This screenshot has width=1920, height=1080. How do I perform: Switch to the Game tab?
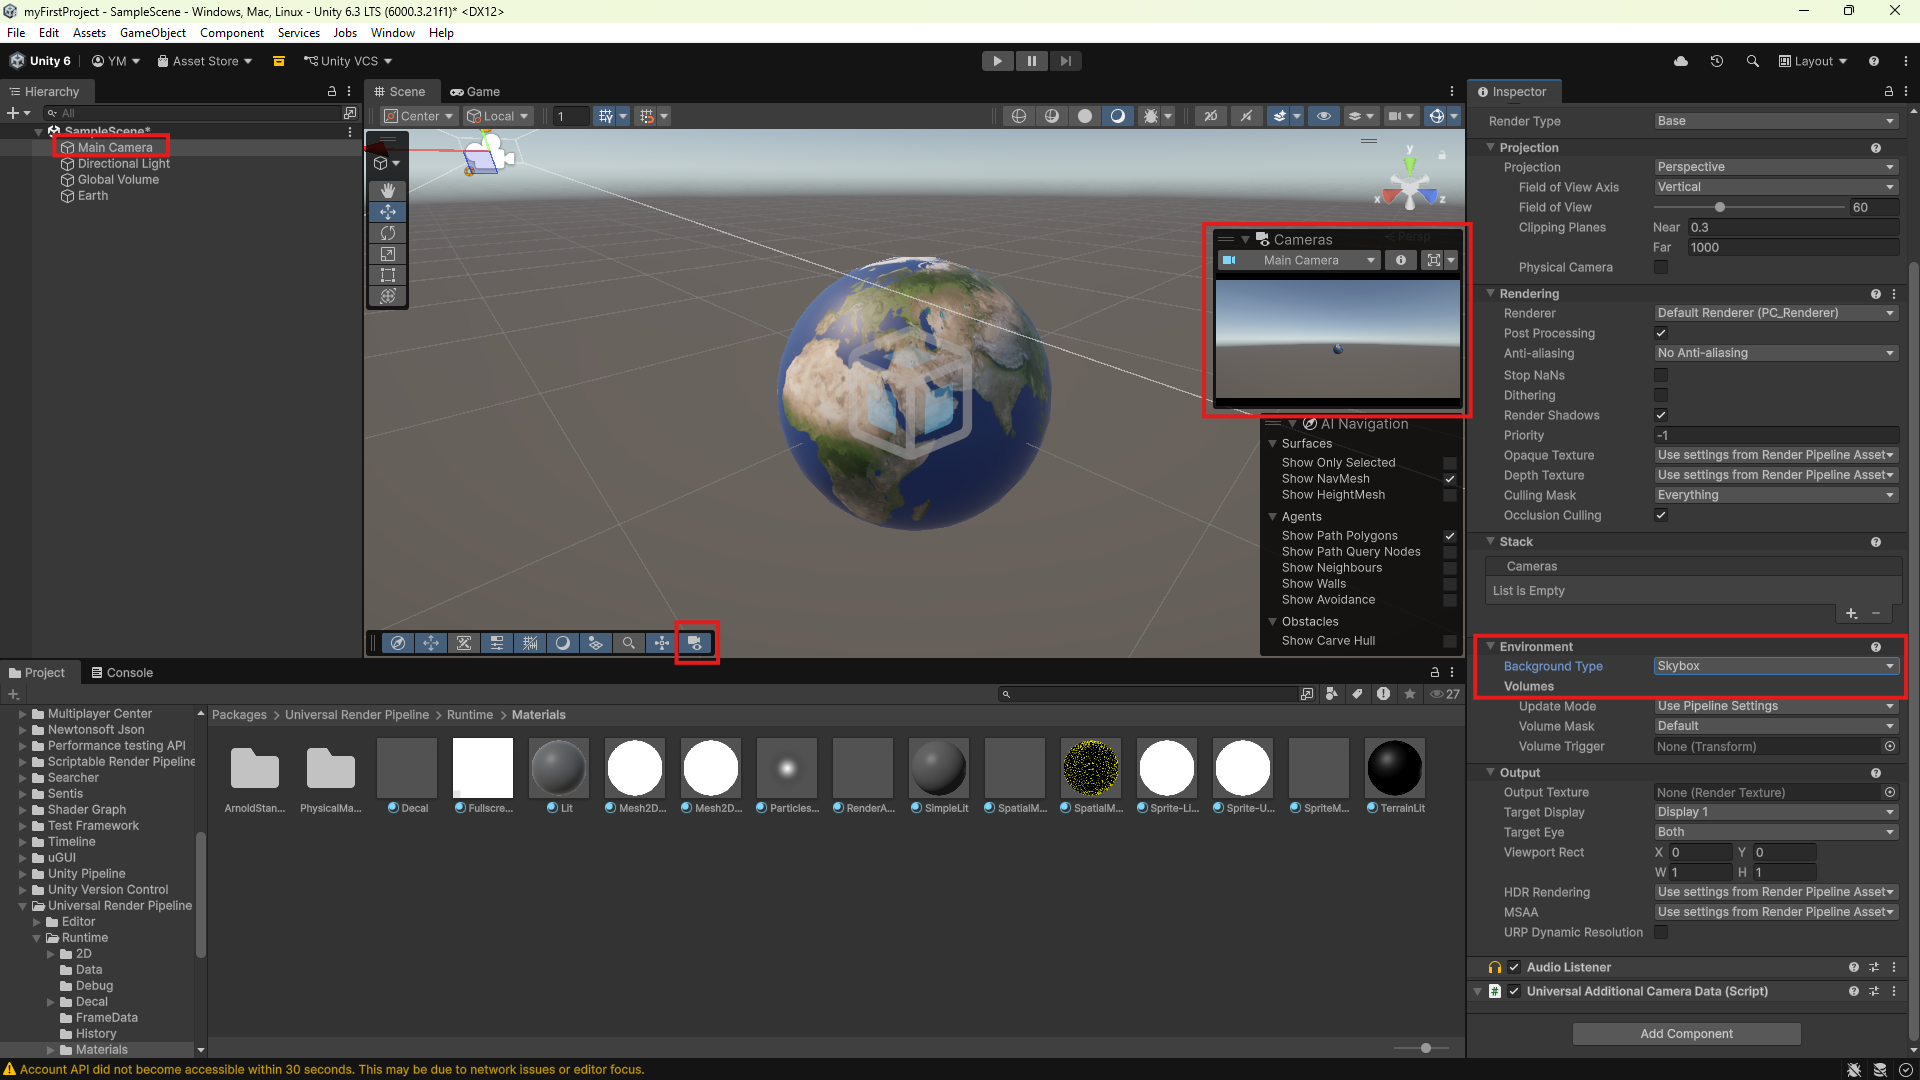click(475, 91)
